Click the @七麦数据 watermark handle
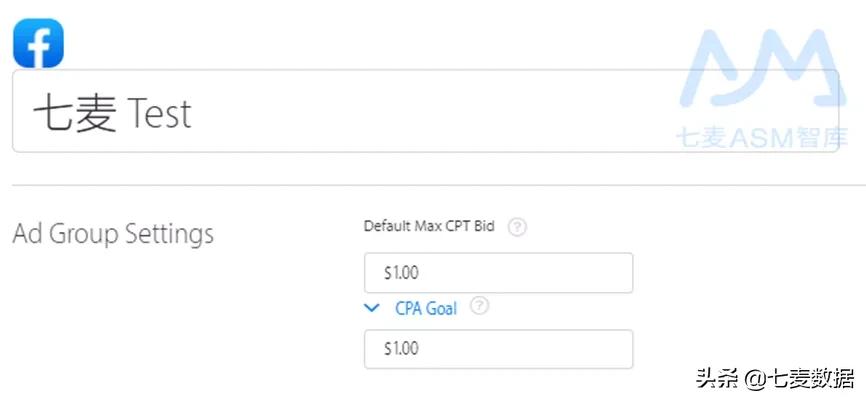866x401 pixels. [x=800, y=378]
